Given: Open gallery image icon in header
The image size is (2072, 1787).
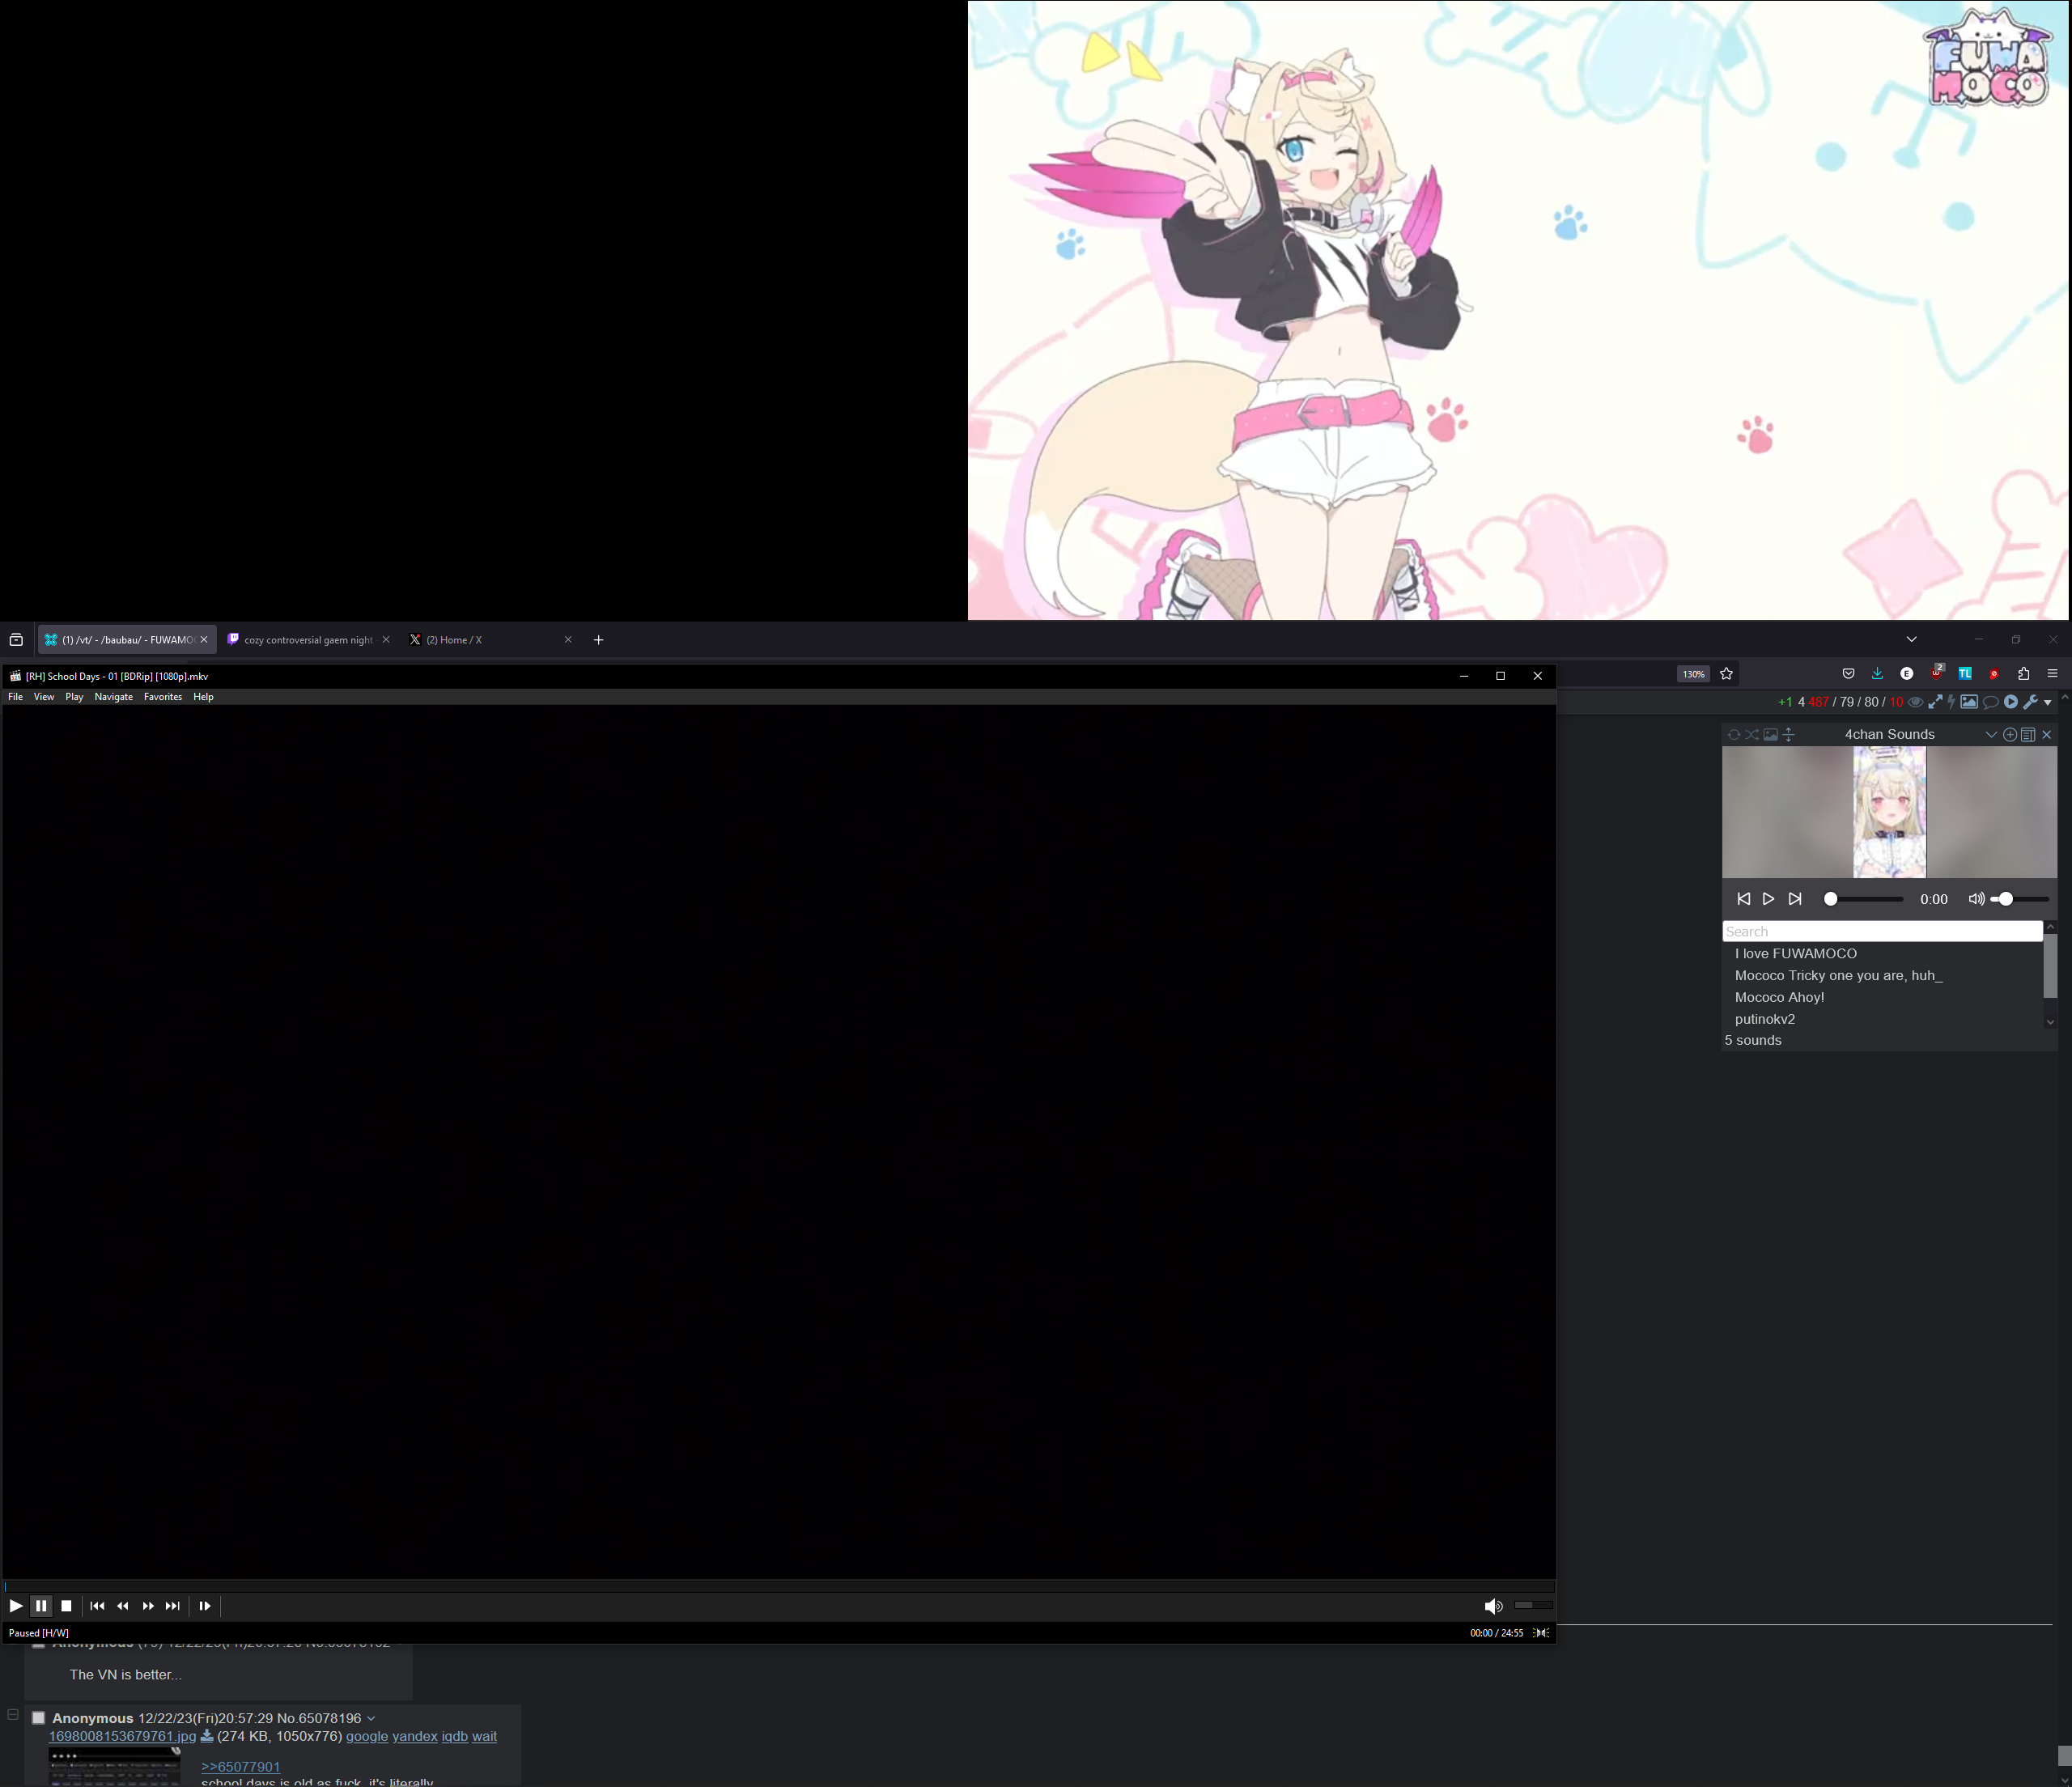Looking at the screenshot, I should tap(1968, 702).
